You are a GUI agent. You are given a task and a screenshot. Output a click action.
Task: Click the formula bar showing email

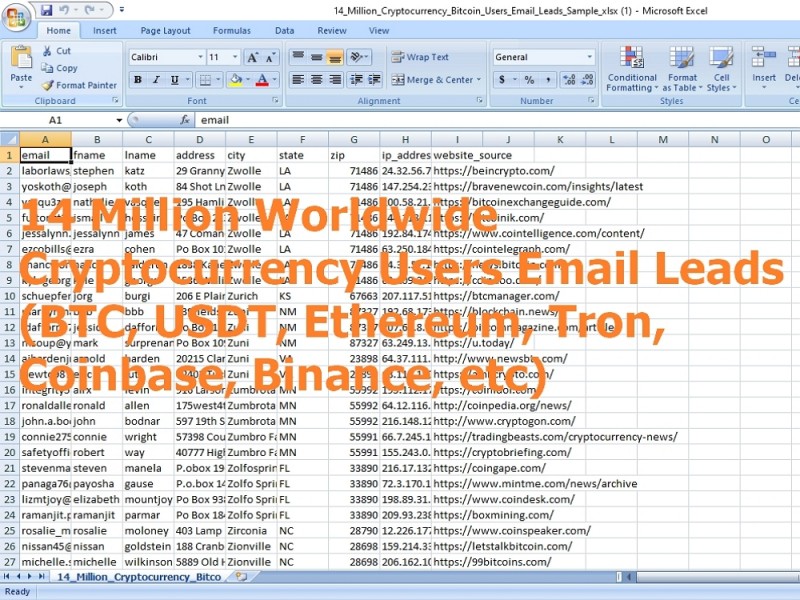(497, 120)
